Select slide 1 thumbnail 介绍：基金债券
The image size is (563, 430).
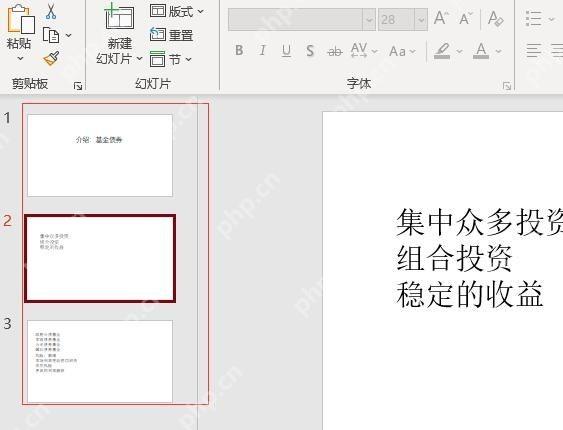tap(100, 155)
